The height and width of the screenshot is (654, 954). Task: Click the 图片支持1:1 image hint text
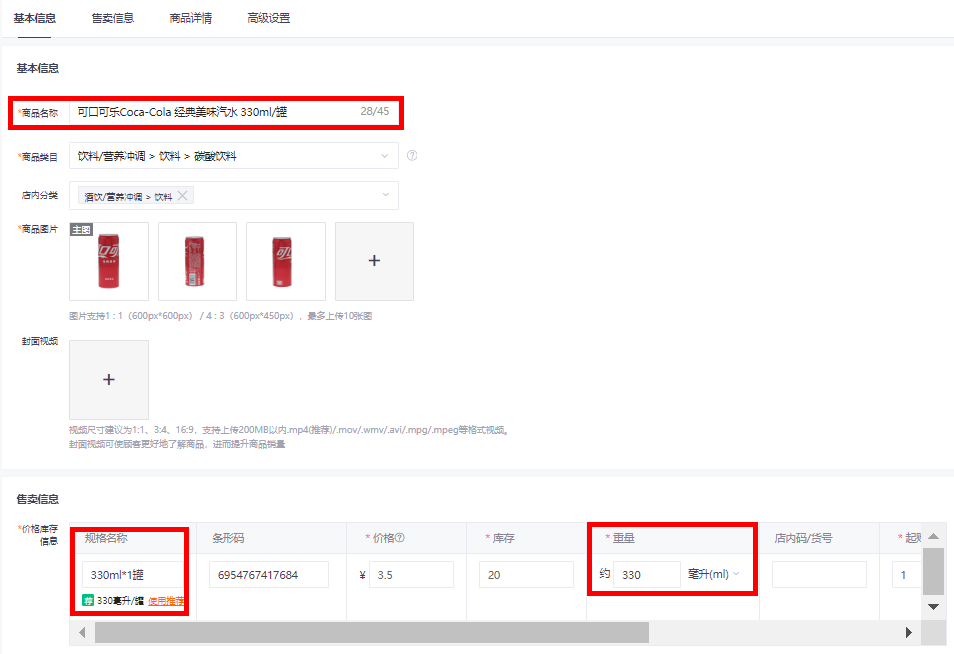click(220, 316)
